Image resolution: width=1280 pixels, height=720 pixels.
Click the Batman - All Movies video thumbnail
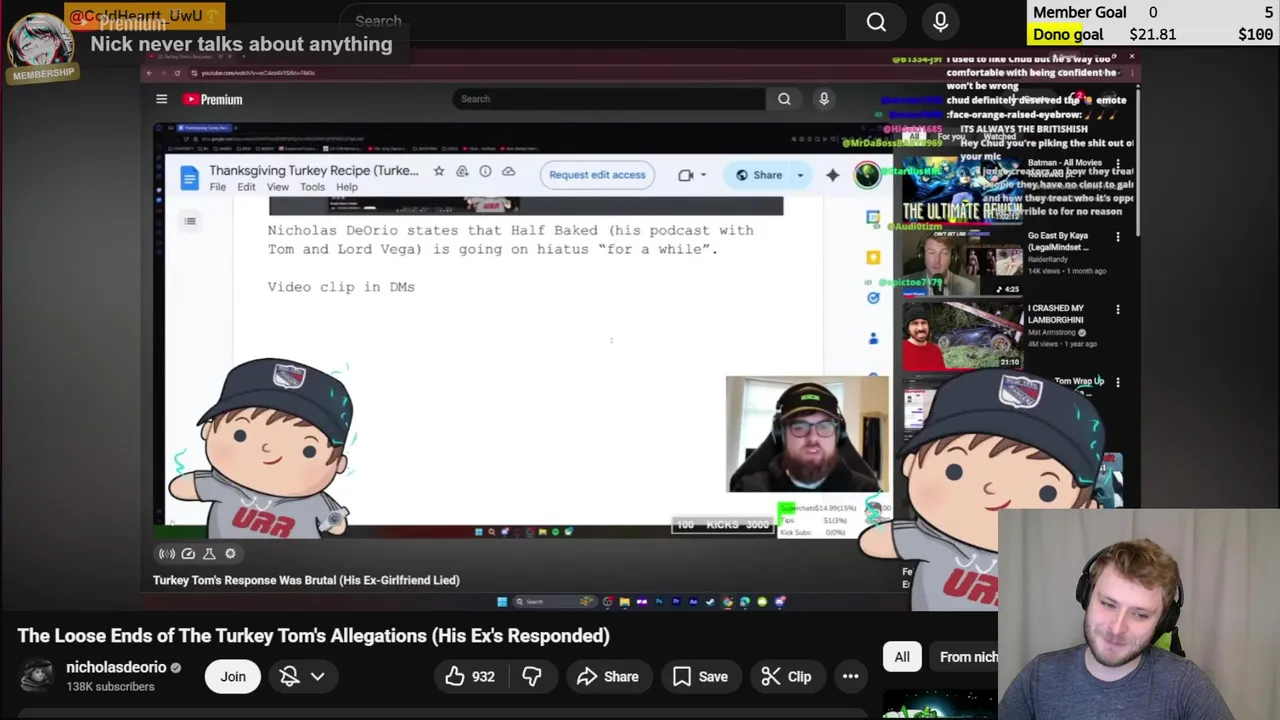tap(962, 190)
